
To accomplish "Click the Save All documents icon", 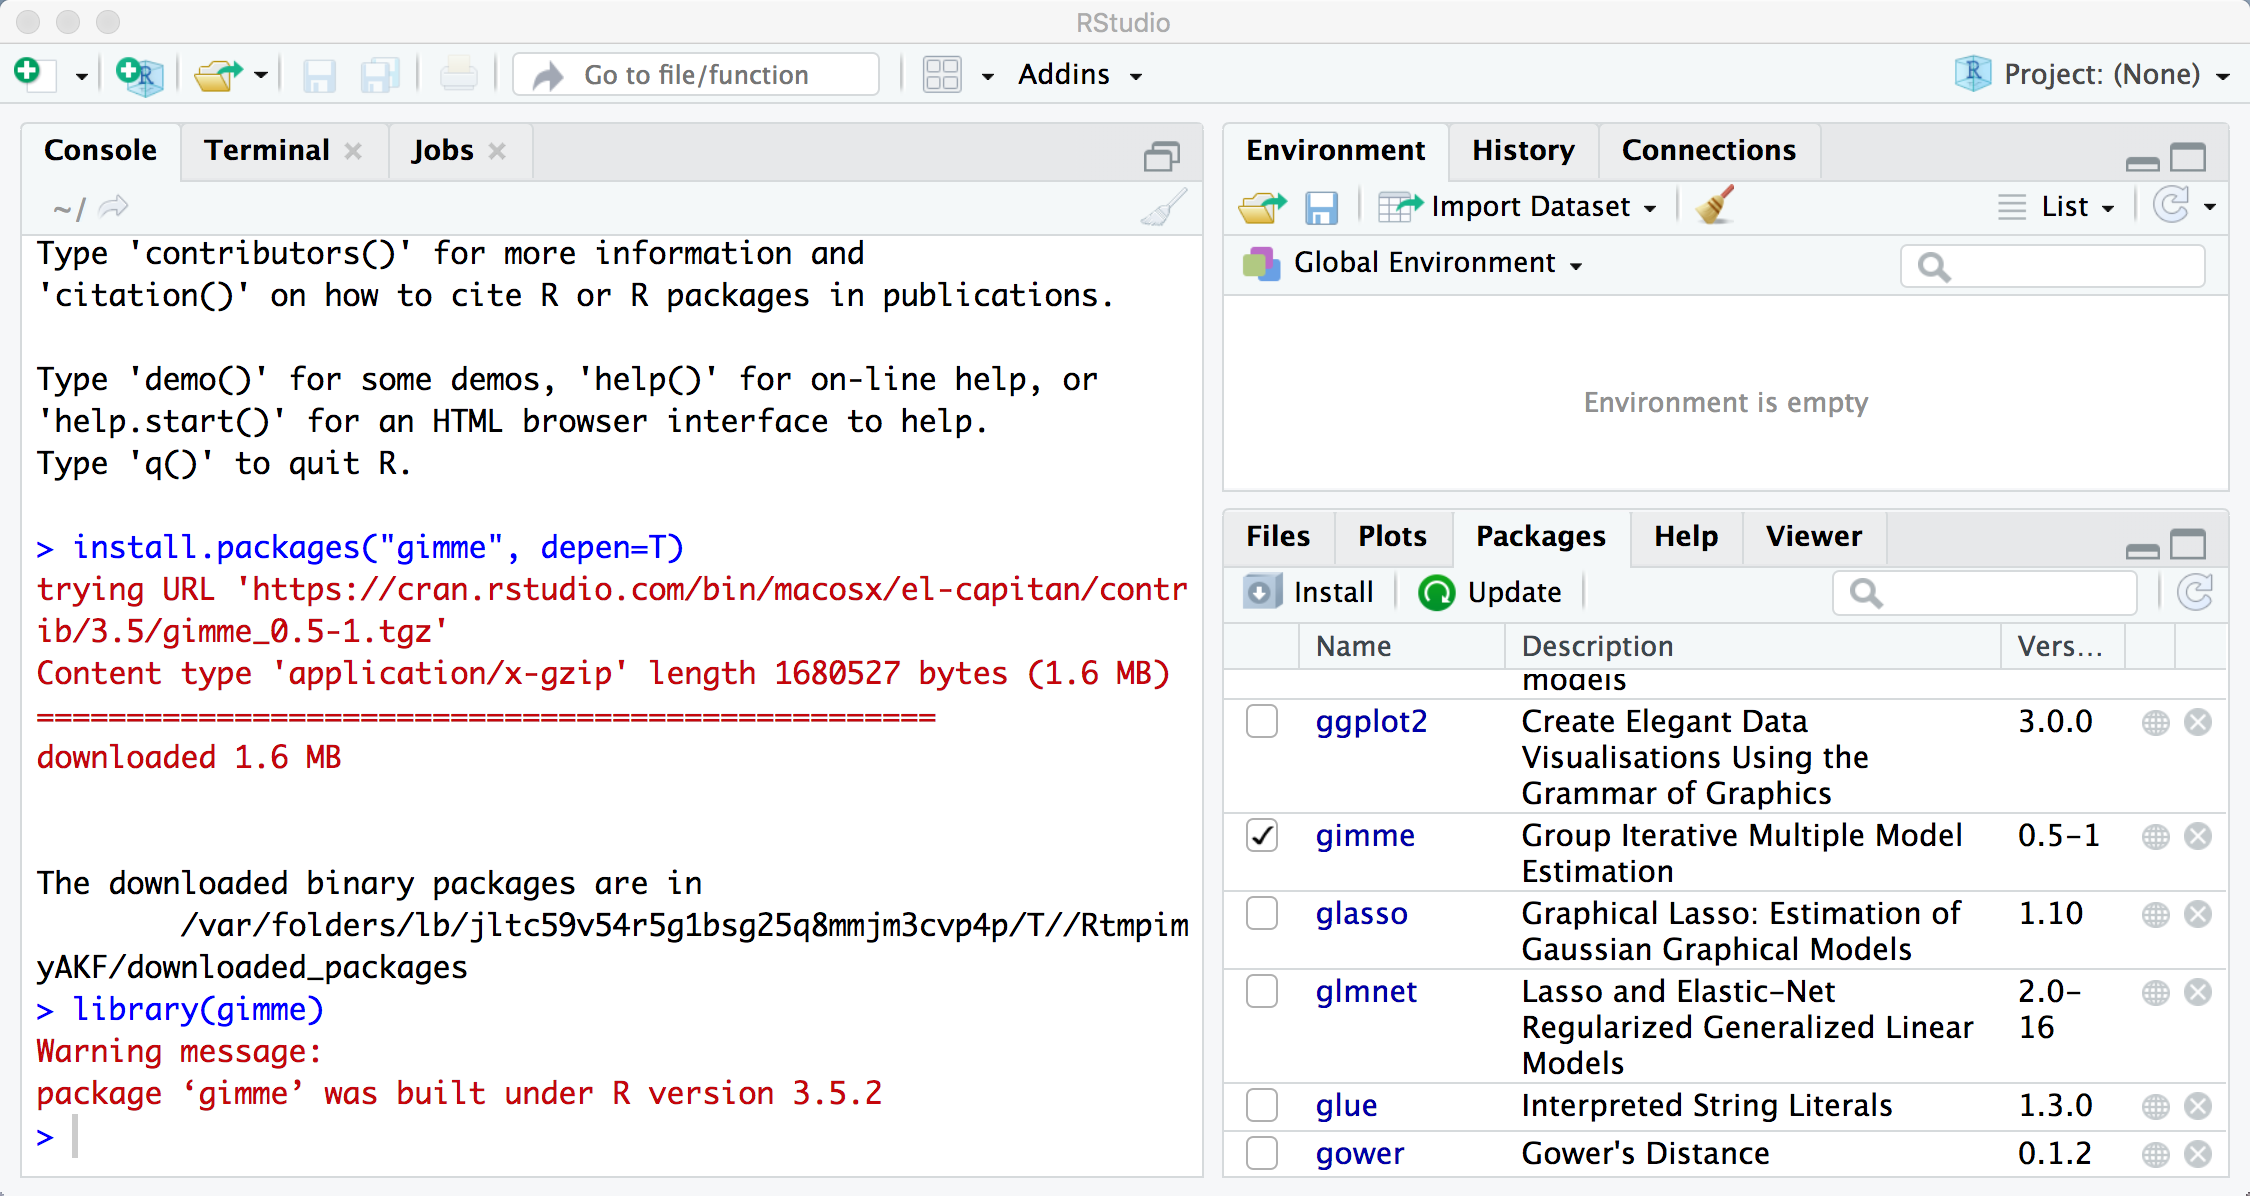I will pyautogui.click(x=380, y=76).
